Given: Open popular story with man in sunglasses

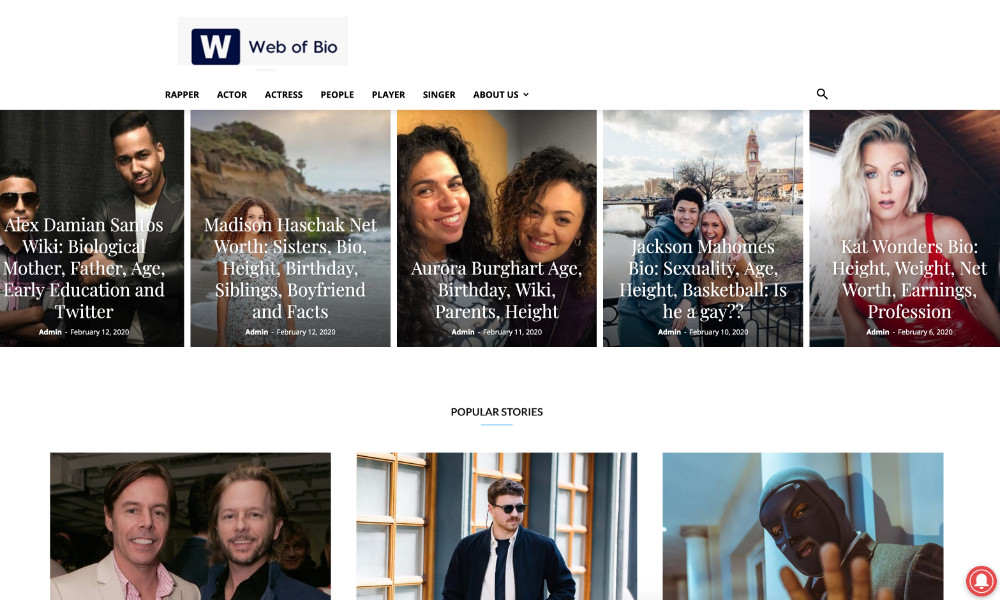Looking at the screenshot, I should (497, 526).
